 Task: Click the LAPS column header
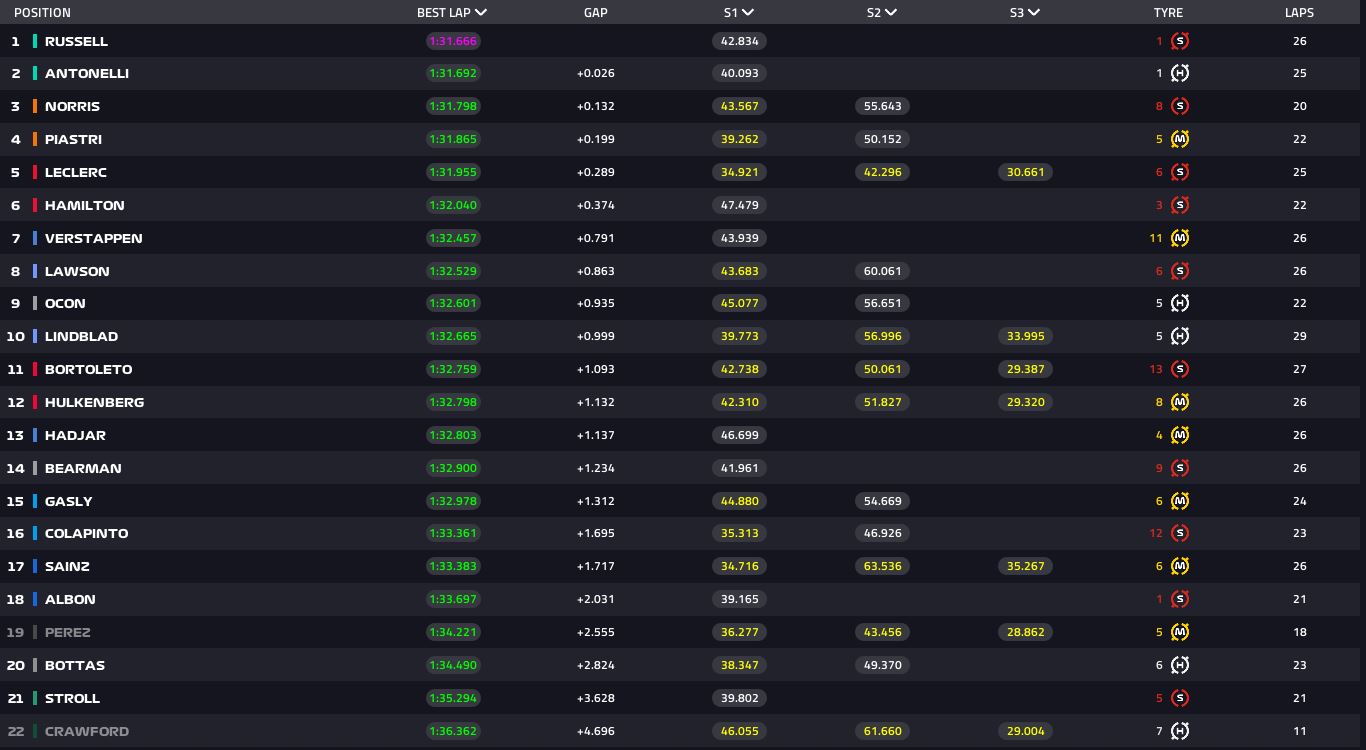click(1299, 13)
